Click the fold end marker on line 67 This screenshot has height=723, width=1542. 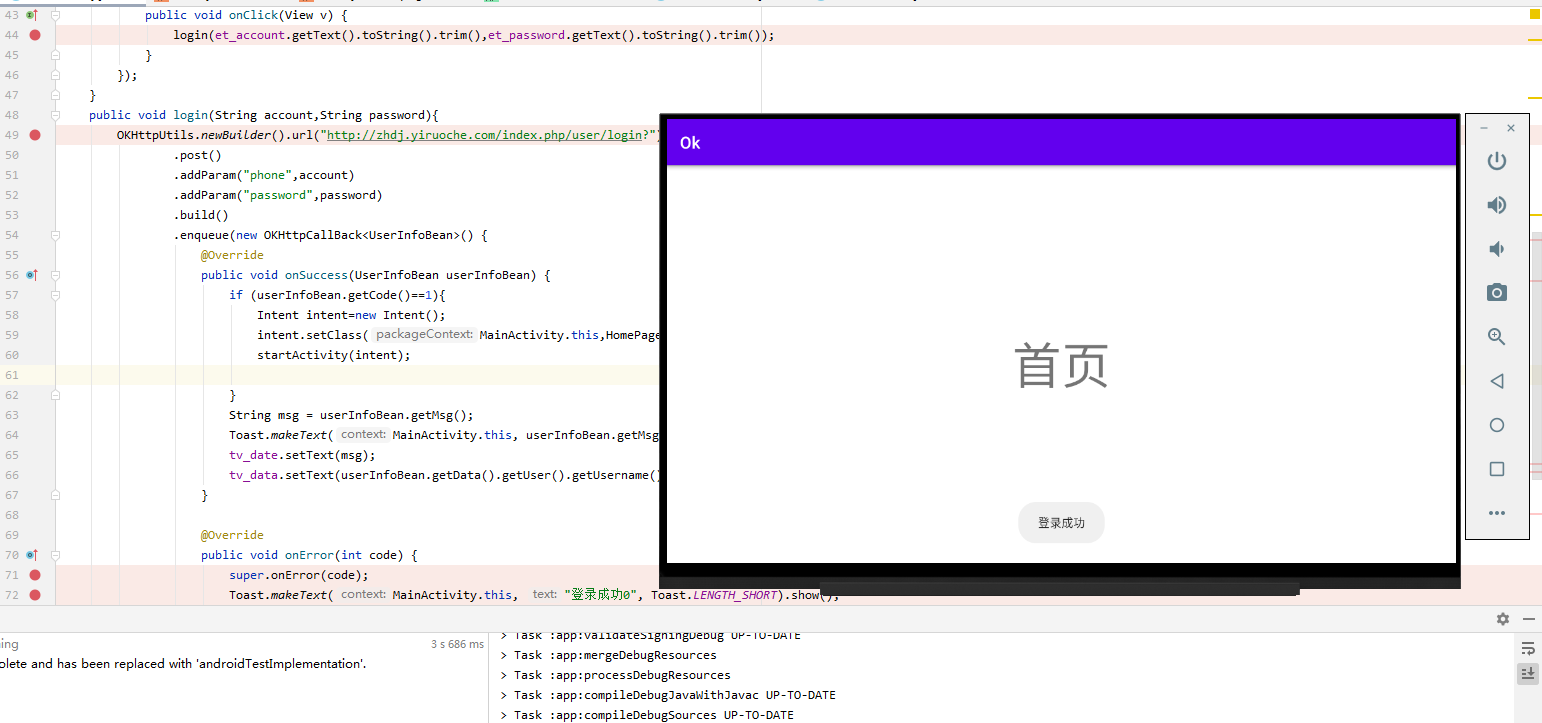(x=55, y=495)
